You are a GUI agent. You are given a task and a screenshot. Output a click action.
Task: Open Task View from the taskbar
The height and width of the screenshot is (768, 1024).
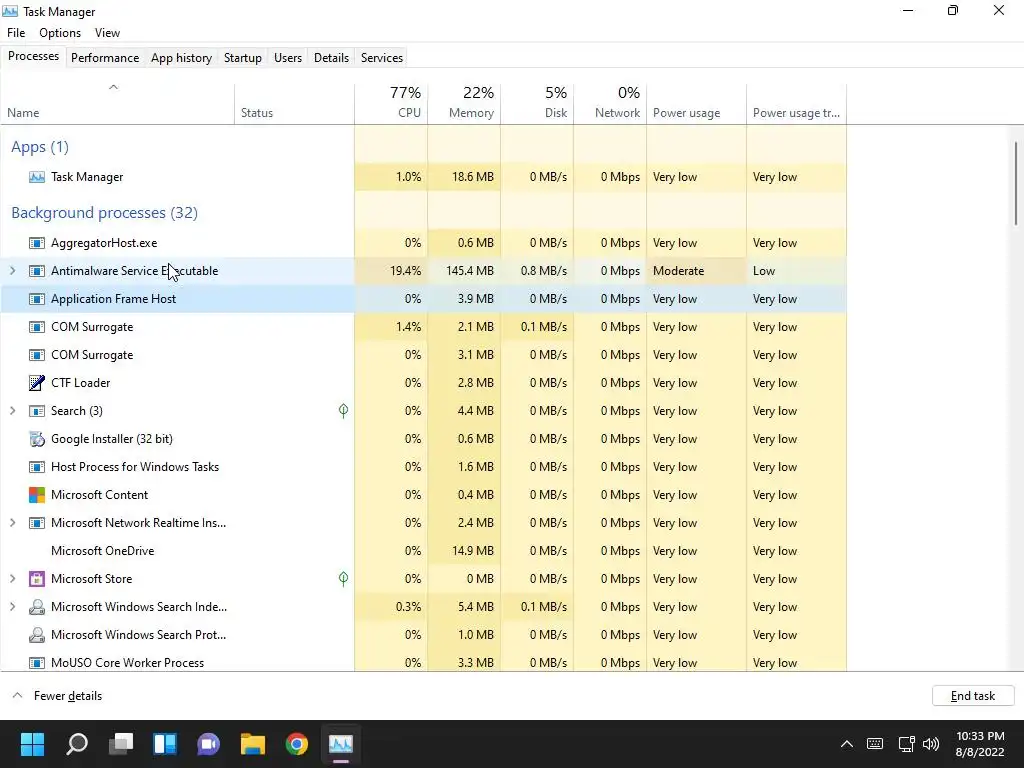pos(121,744)
